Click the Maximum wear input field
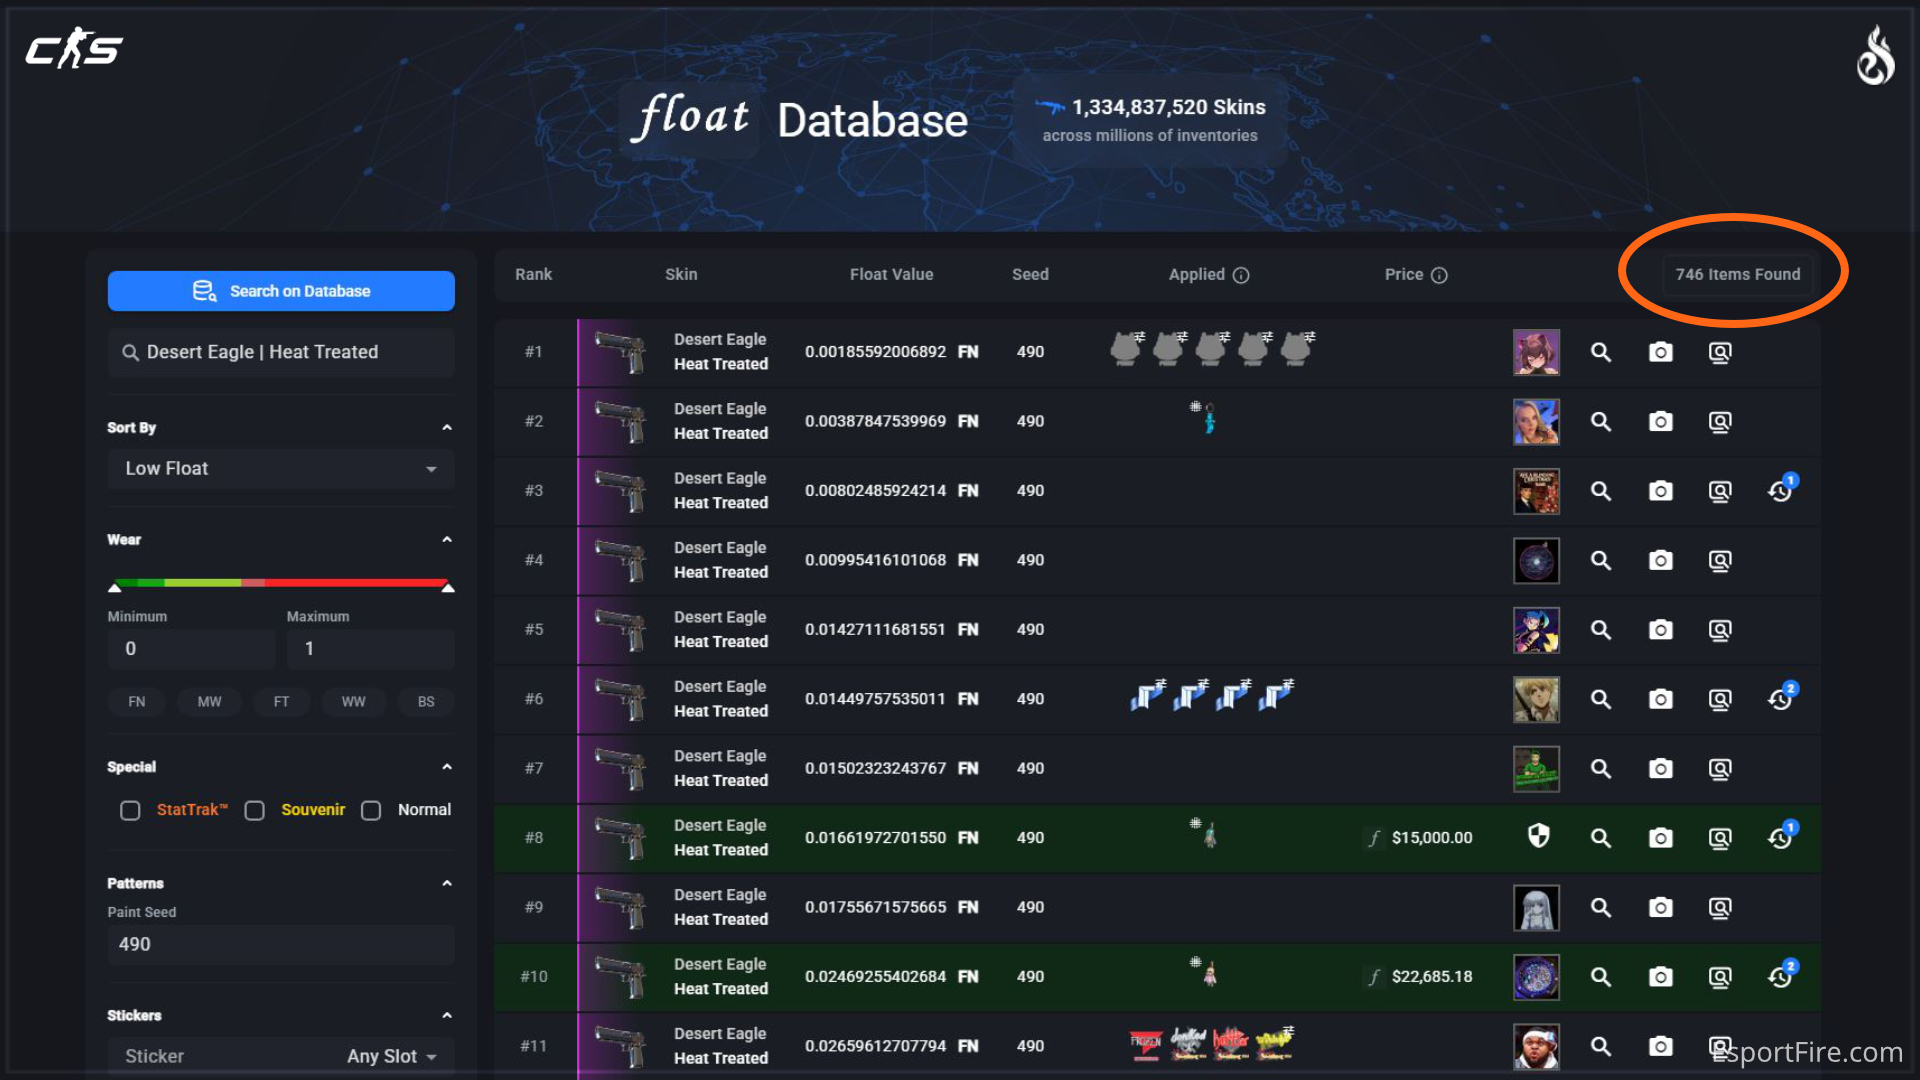 pyautogui.click(x=371, y=649)
